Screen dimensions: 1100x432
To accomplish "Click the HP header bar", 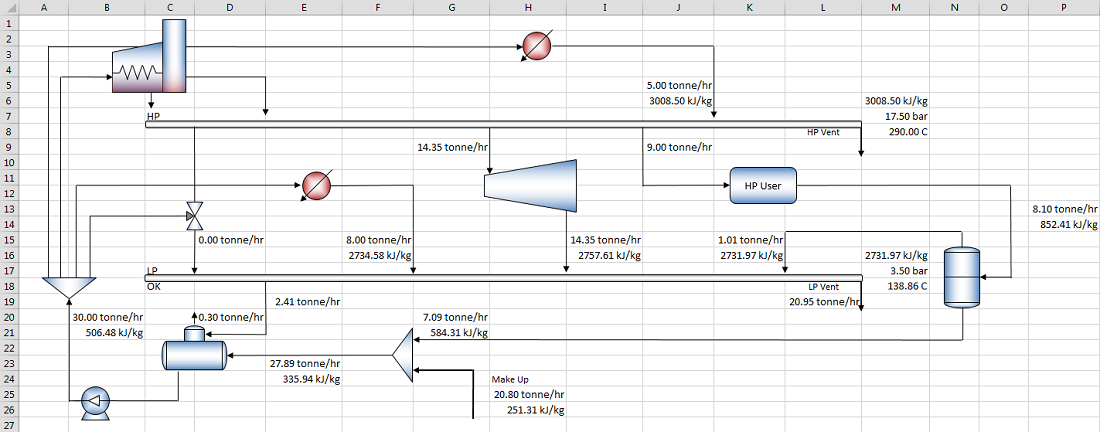I will coord(503,124).
